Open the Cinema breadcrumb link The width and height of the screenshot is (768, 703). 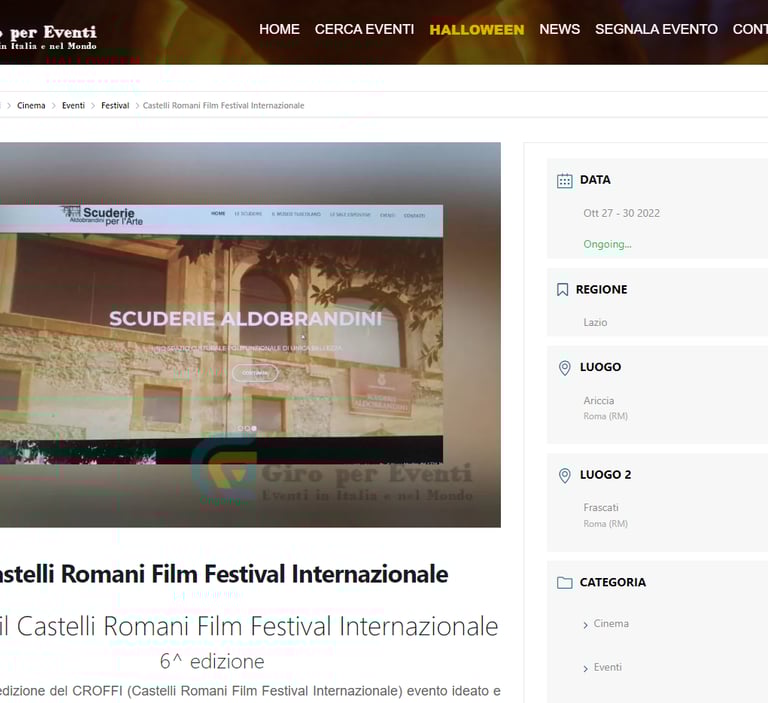coord(31,105)
